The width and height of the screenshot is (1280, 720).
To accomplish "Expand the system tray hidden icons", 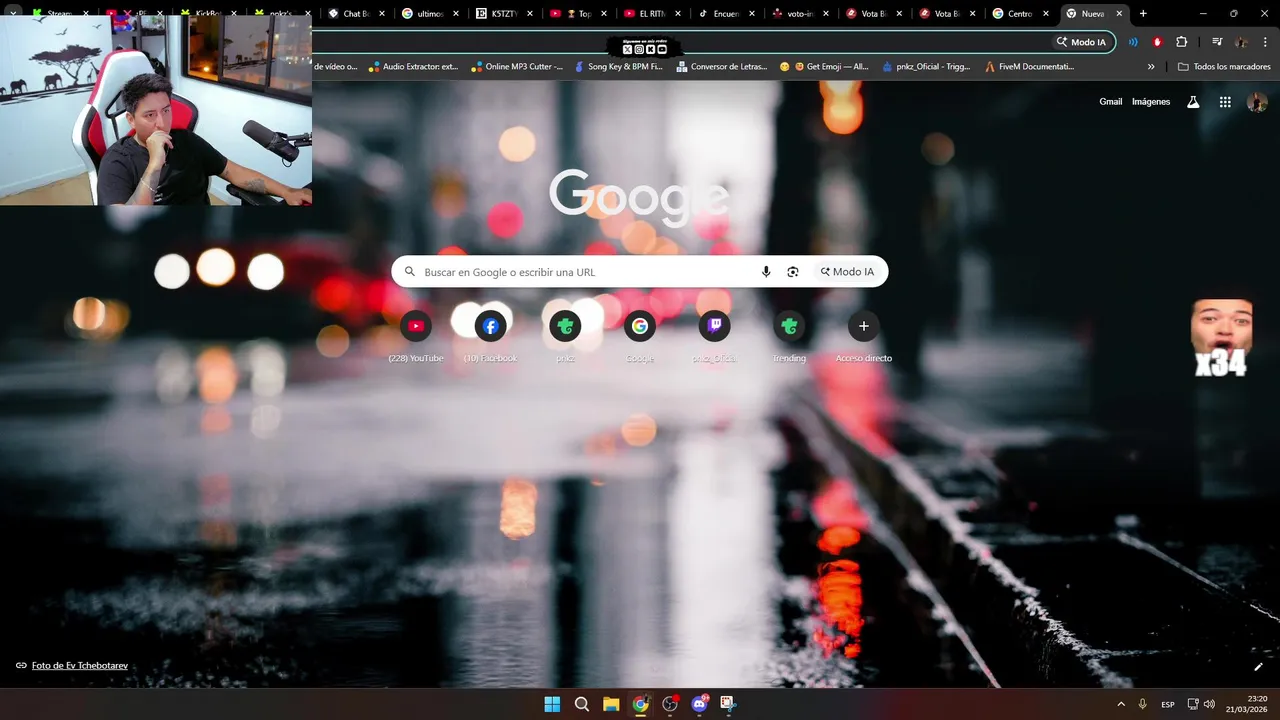I will pos(1120,704).
